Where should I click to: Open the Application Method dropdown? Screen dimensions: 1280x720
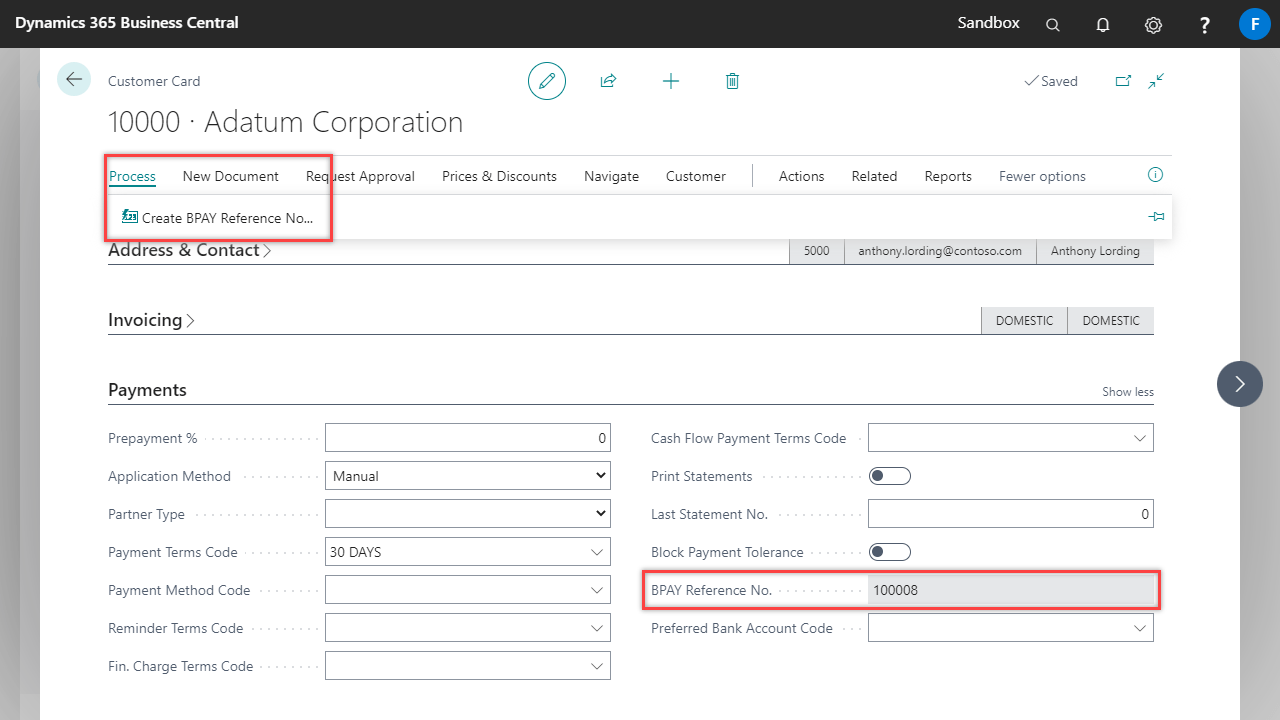point(468,476)
